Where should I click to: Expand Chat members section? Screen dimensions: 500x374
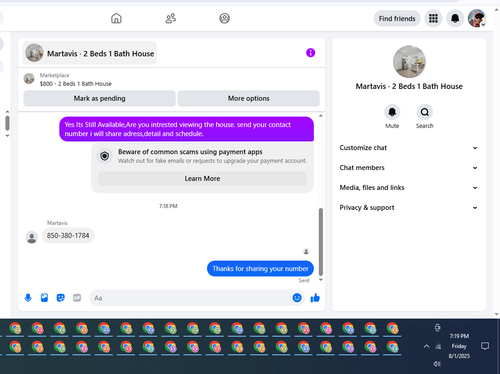point(409,168)
